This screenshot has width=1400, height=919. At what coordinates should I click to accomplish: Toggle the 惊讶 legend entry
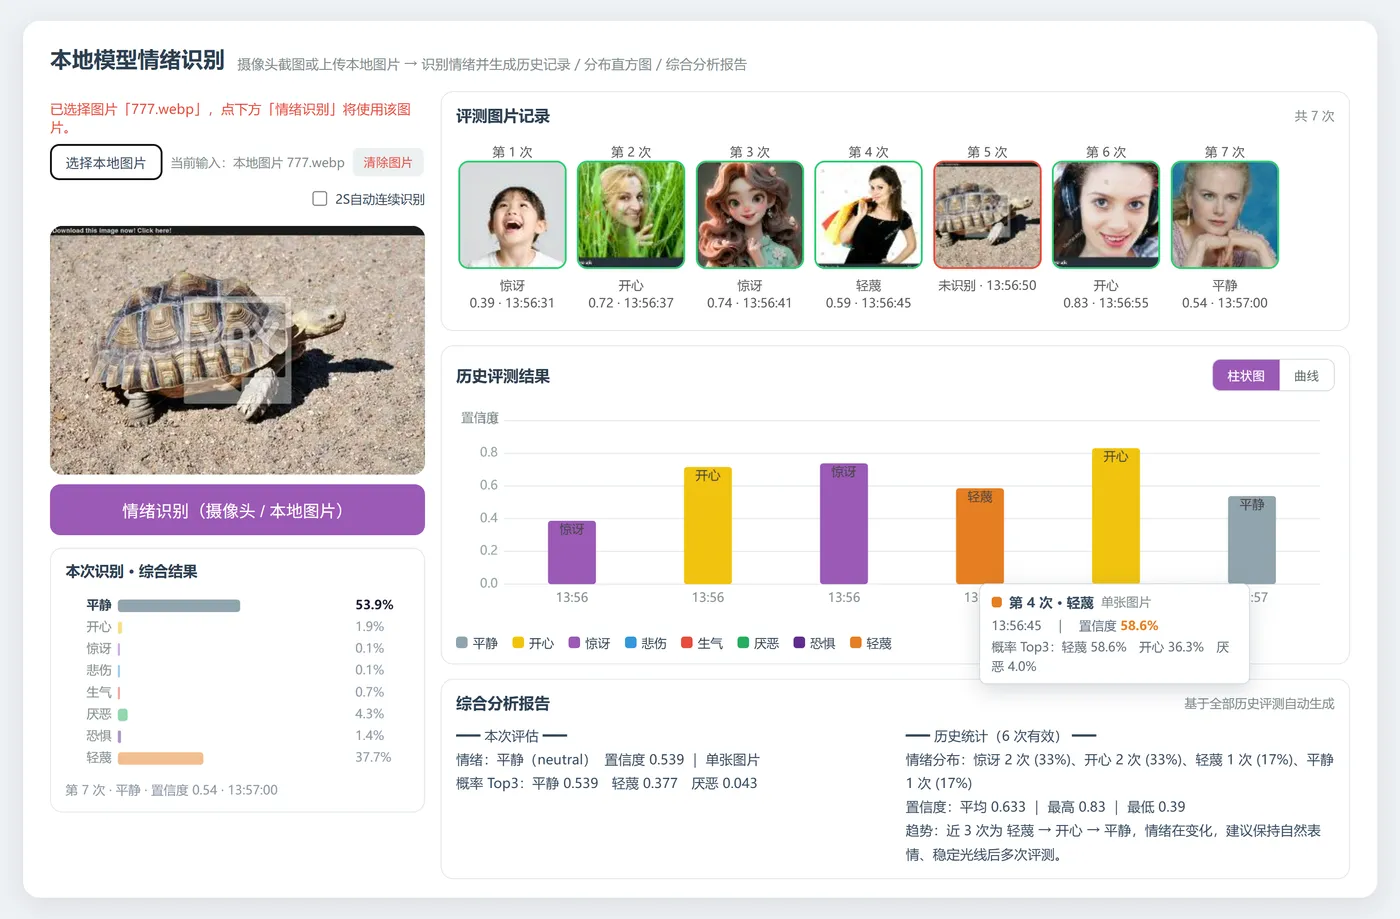tap(589, 643)
